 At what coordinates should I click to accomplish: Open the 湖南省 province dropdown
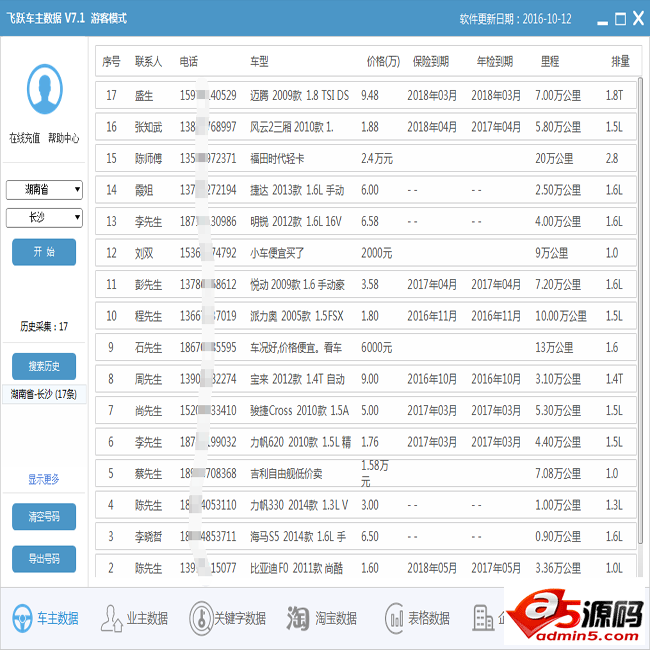coord(44,190)
